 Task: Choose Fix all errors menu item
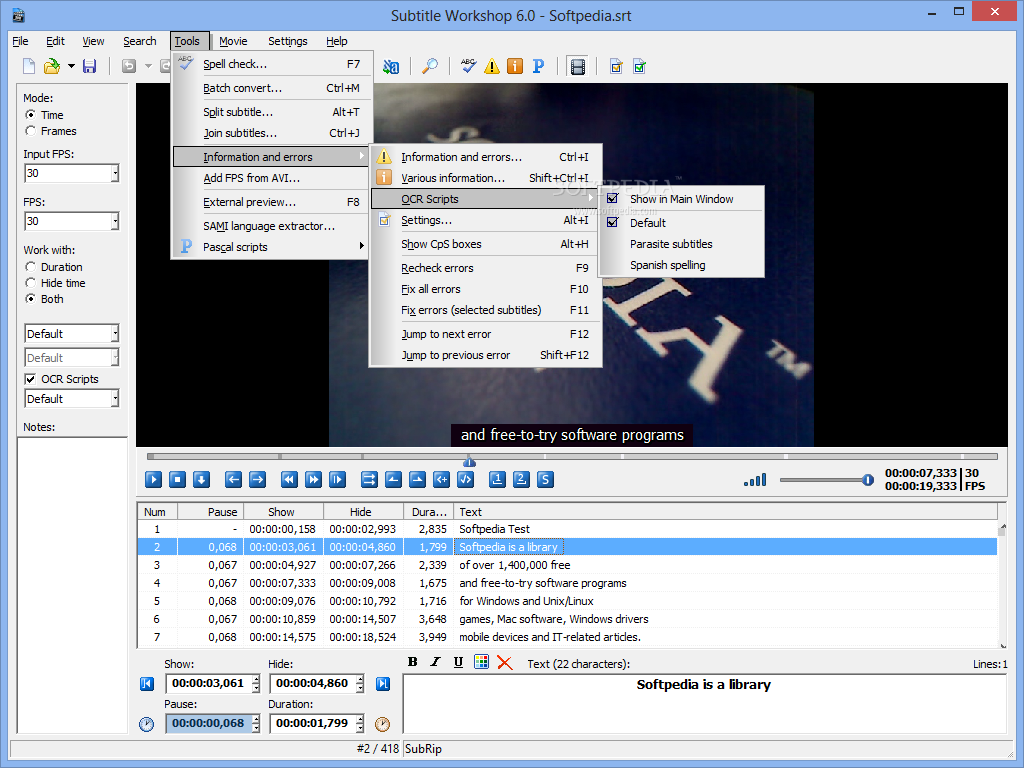point(486,289)
